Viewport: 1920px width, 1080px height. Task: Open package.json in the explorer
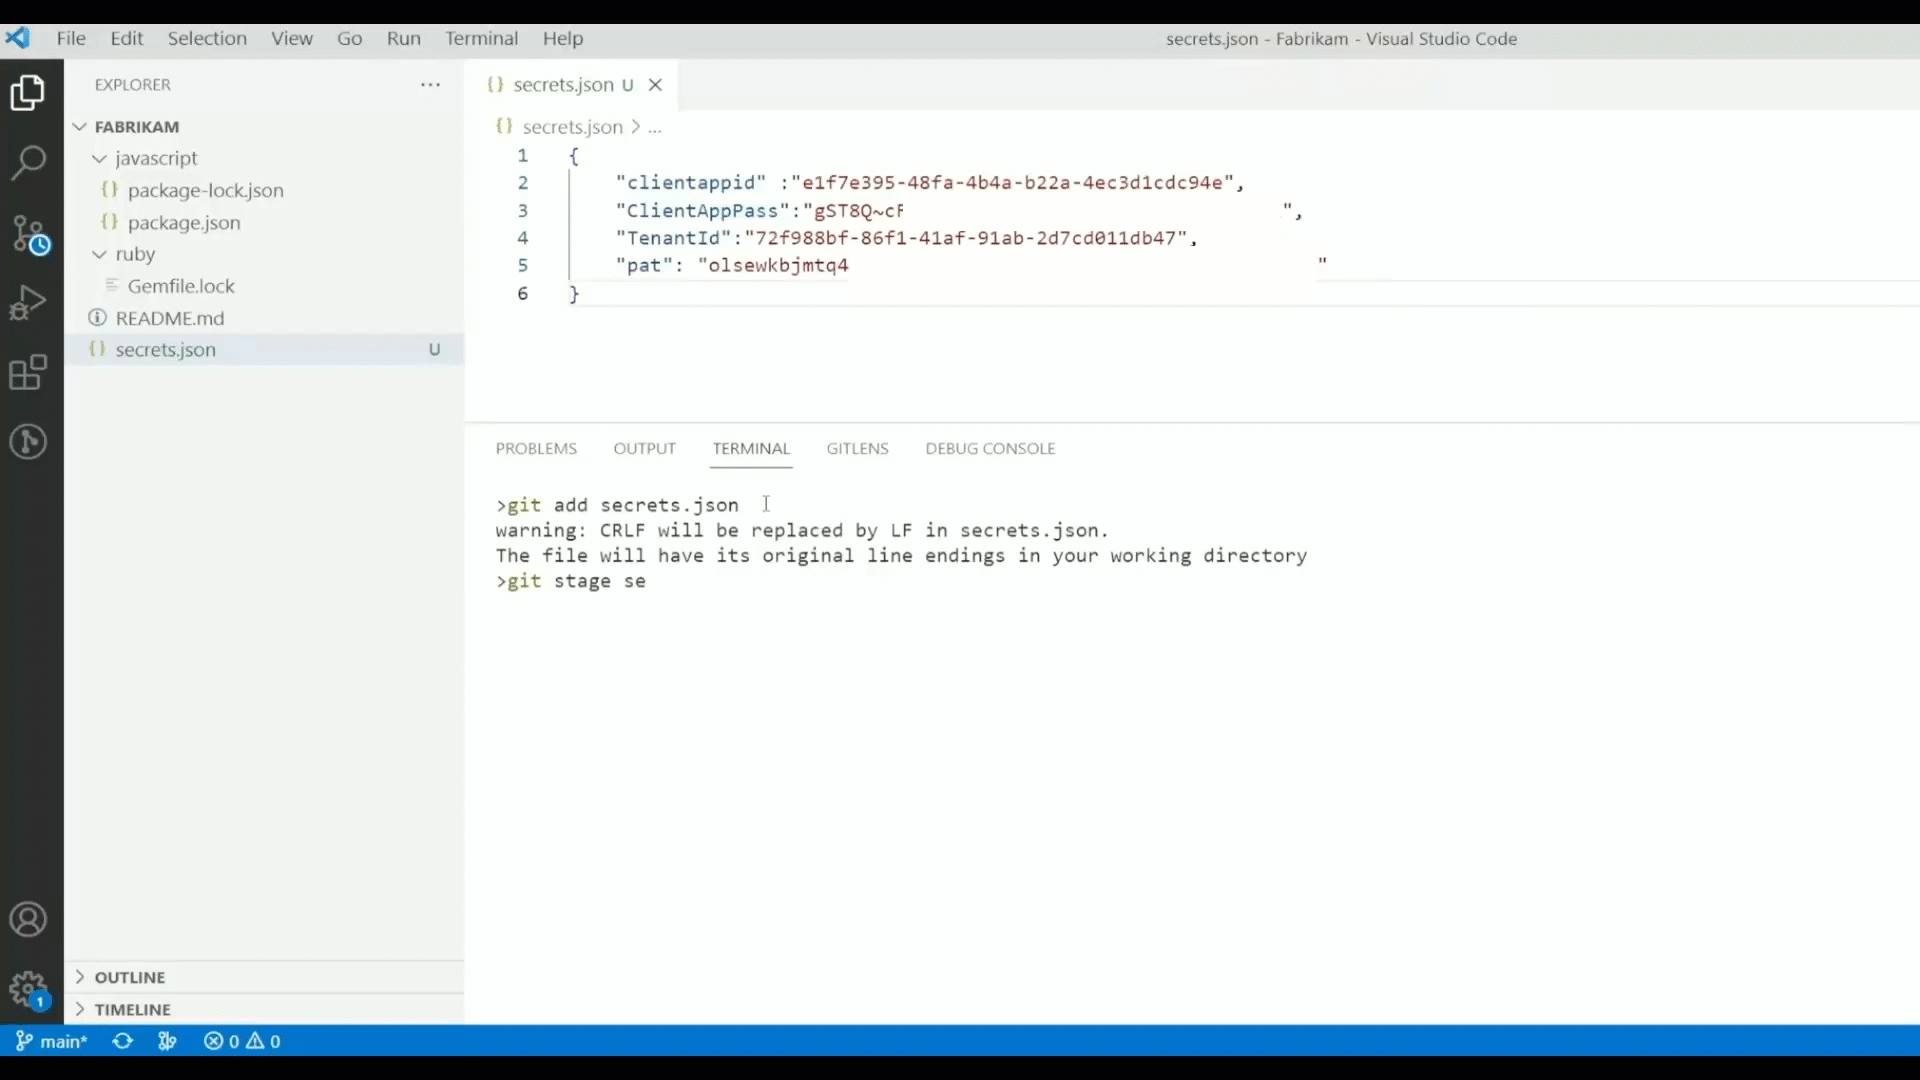pyautogui.click(x=184, y=222)
